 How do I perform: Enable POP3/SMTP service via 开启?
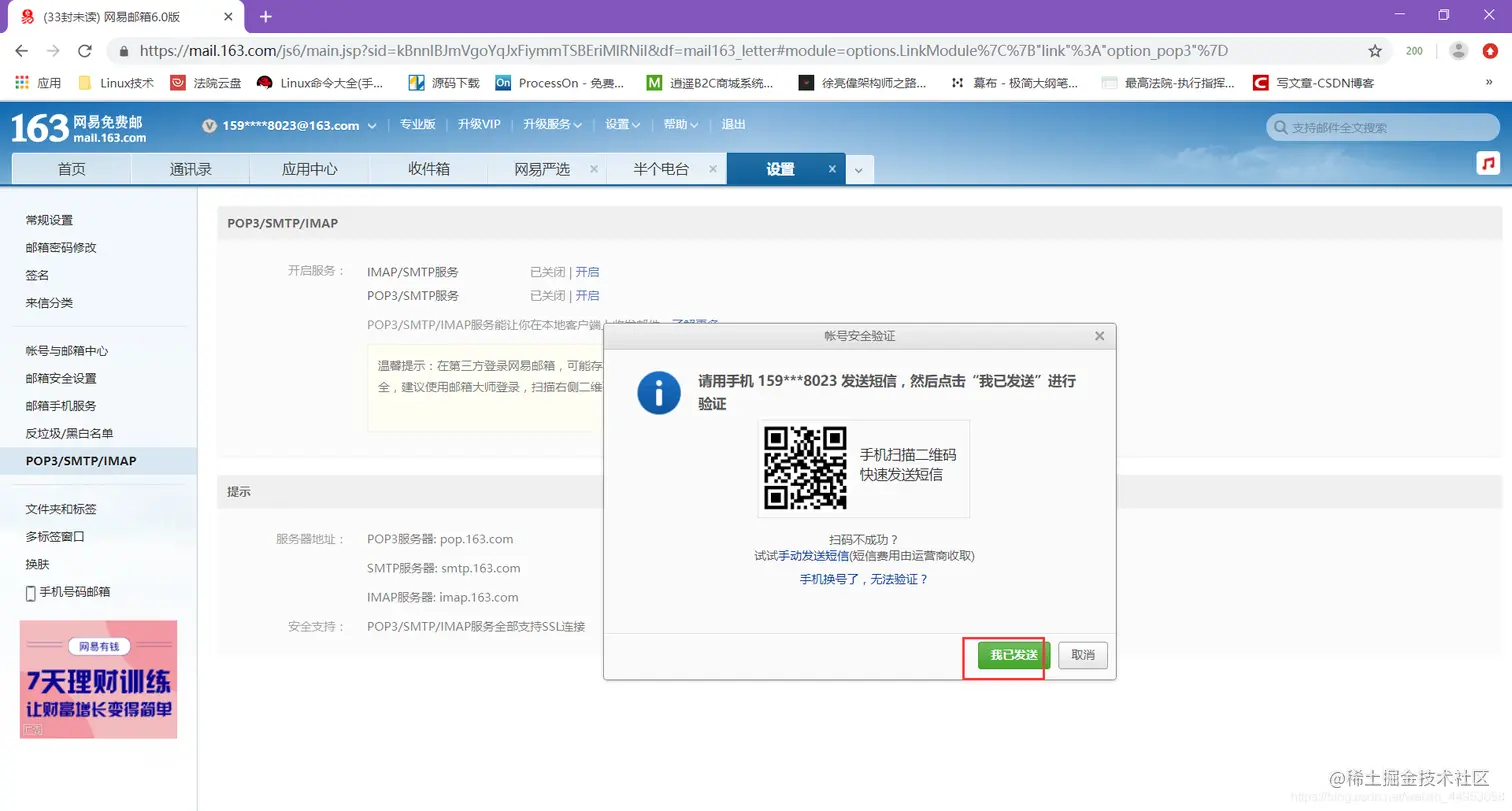(587, 296)
